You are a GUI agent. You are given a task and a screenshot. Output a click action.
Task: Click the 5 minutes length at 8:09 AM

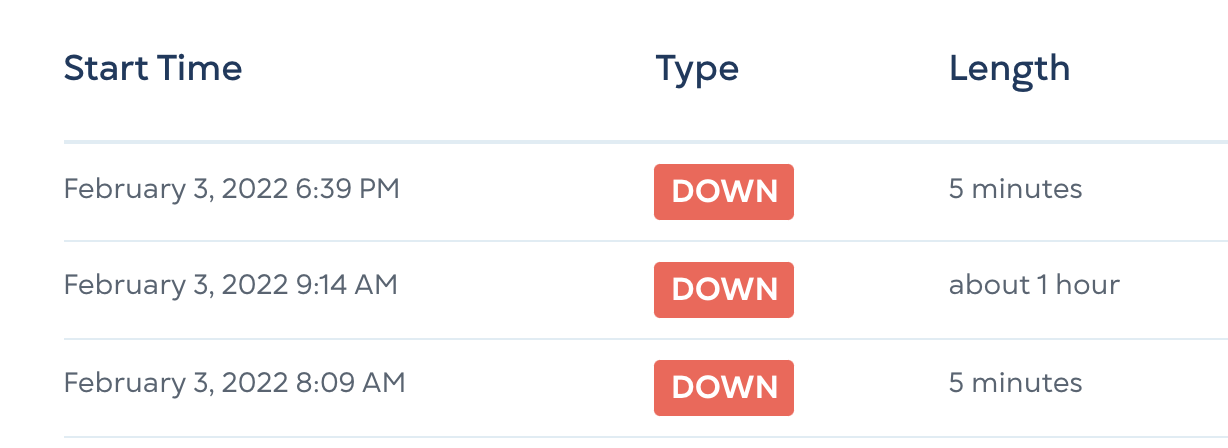(x=1015, y=383)
